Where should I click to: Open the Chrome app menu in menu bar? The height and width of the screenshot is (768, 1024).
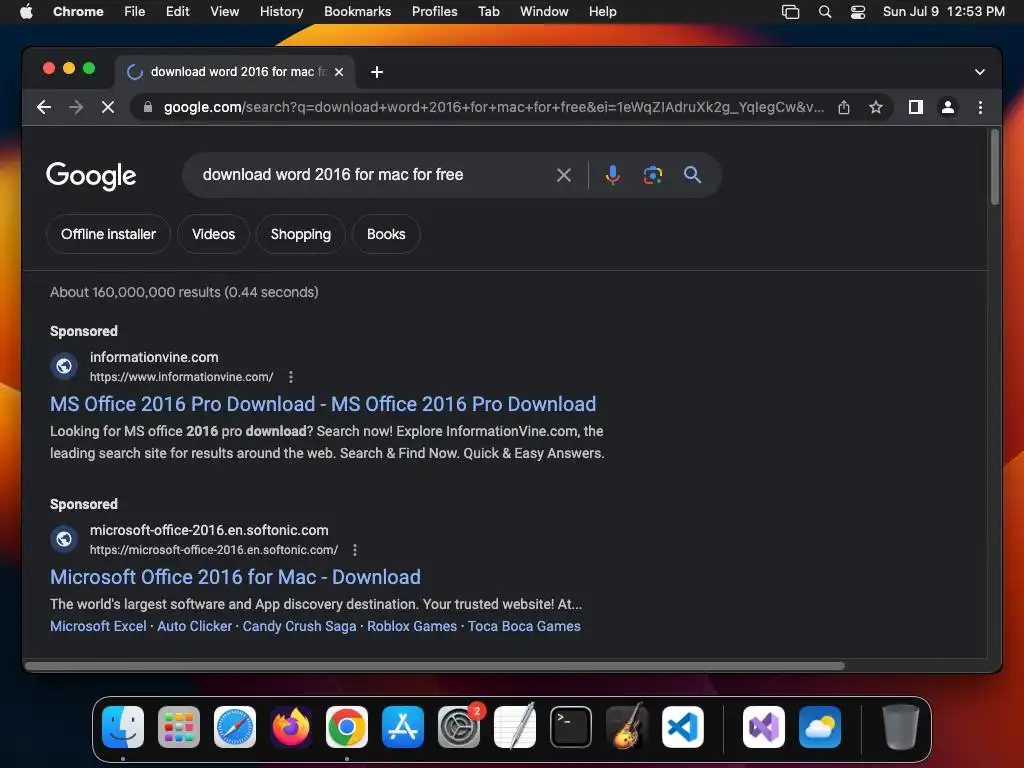pos(78,12)
